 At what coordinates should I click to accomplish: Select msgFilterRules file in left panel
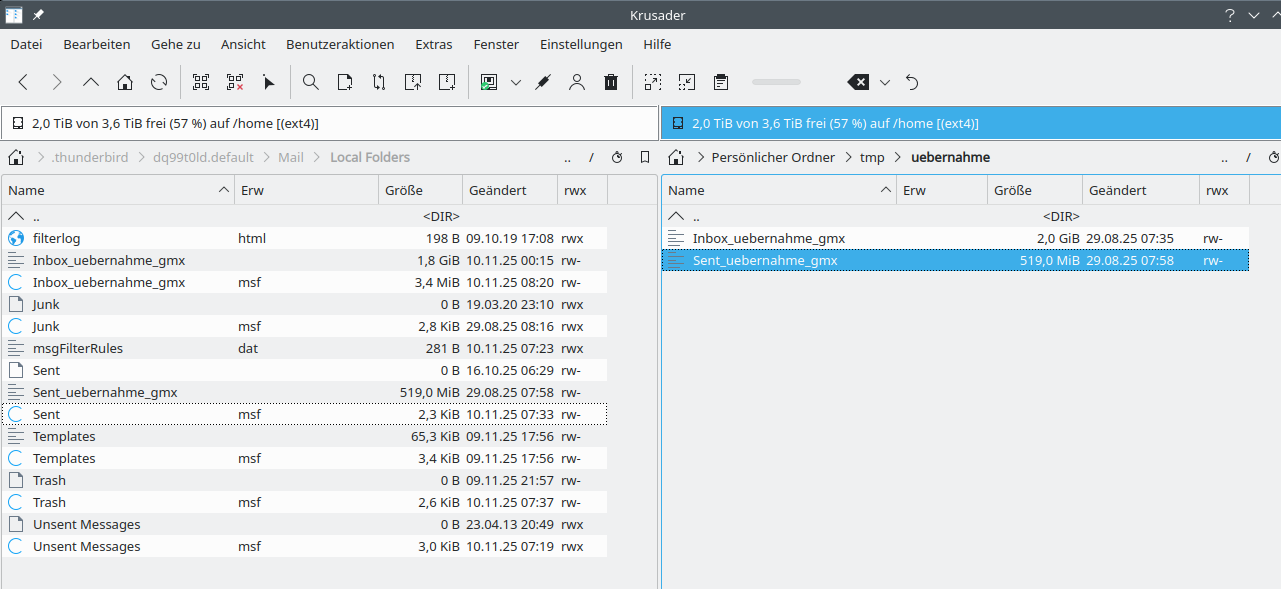click(x=78, y=348)
